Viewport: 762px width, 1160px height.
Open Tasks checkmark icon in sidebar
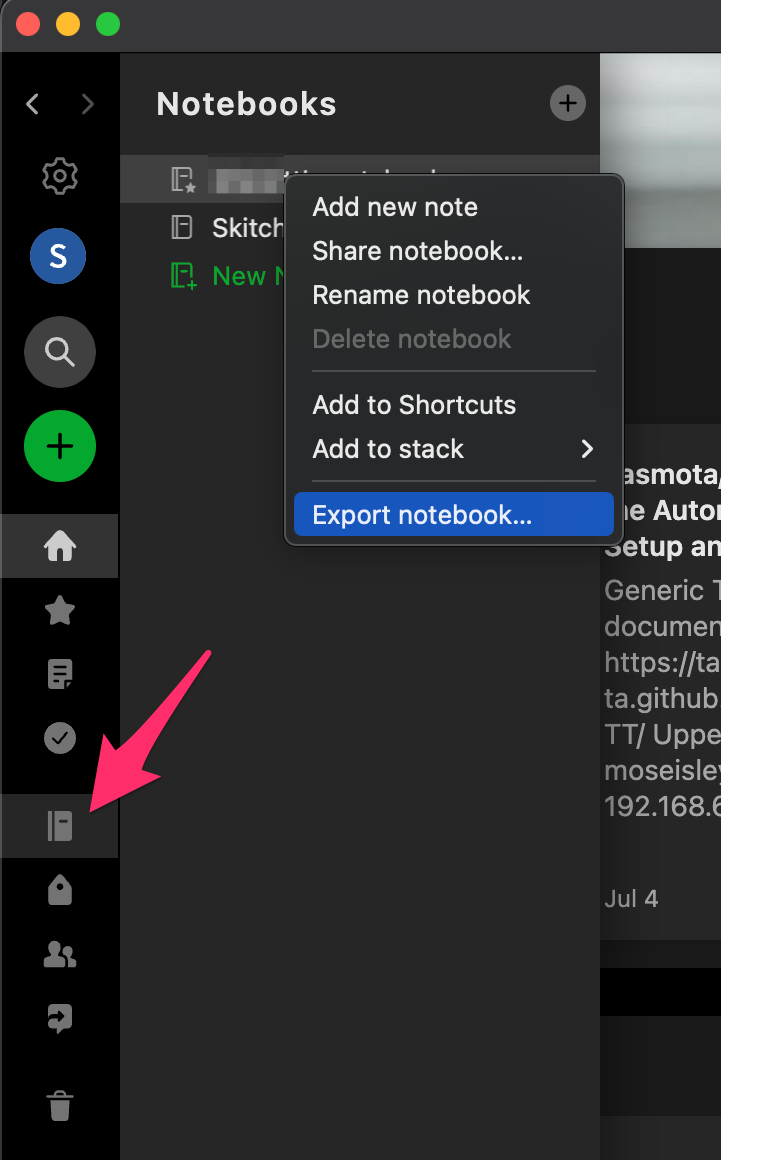tap(60, 738)
